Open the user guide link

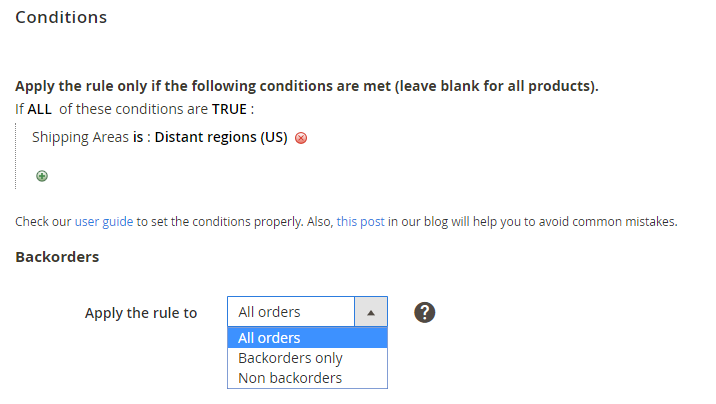point(103,221)
